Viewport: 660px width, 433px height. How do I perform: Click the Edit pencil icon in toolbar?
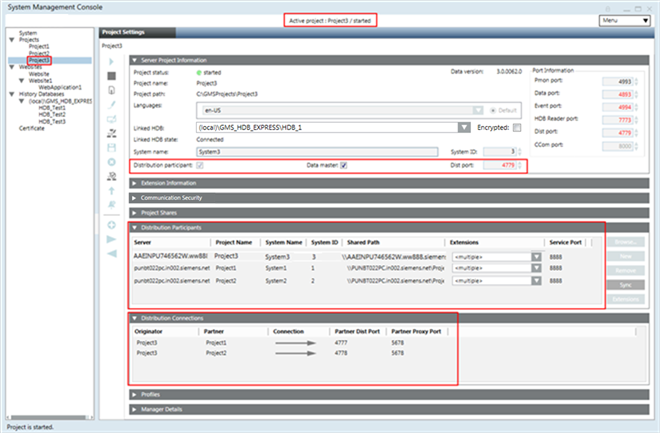point(110,103)
